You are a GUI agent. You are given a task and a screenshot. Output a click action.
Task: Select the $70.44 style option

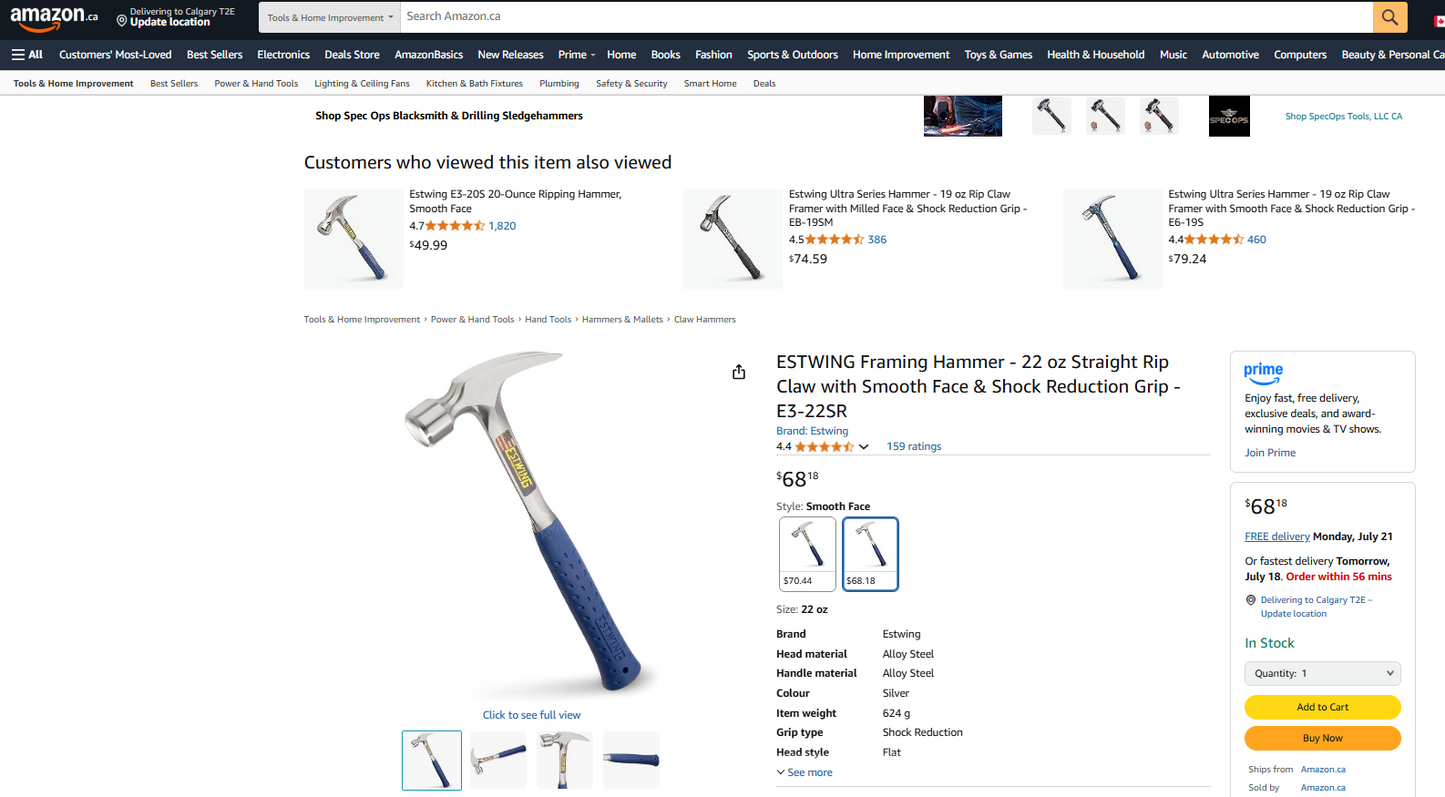click(x=807, y=554)
